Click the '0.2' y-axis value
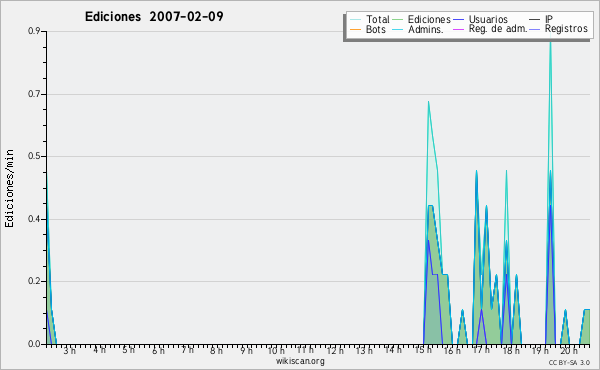This screenshot has height=370, width=600. pyautogui.click(x=34, y=281)
